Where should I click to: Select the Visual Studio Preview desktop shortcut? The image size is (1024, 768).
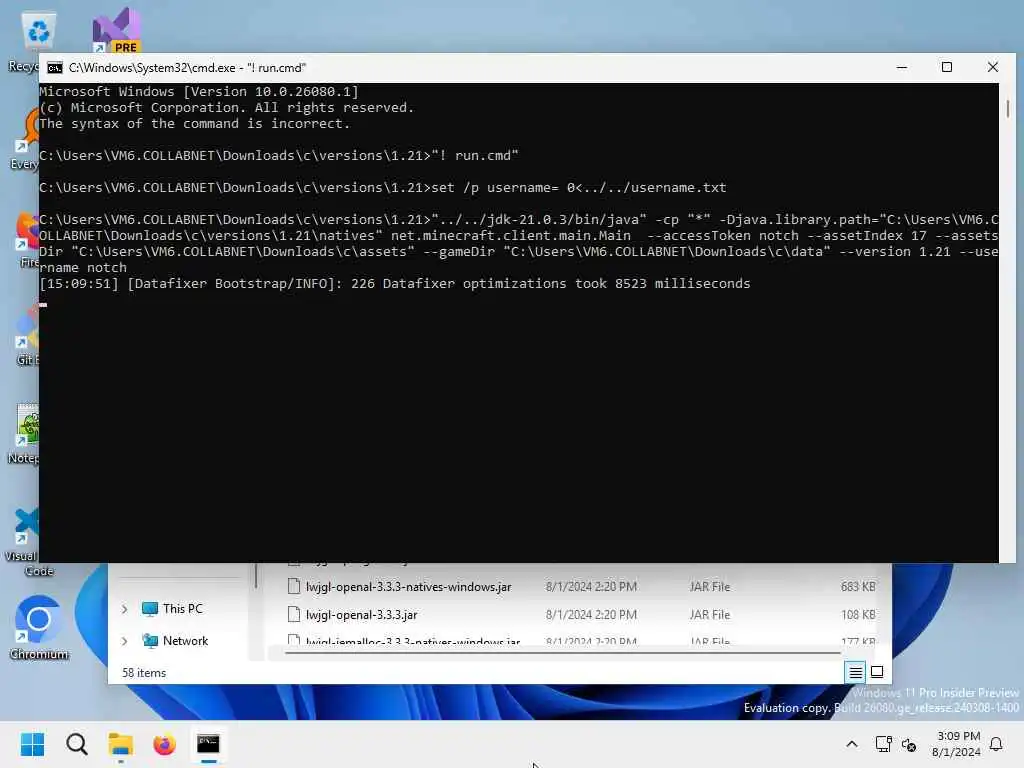point(117,30)
